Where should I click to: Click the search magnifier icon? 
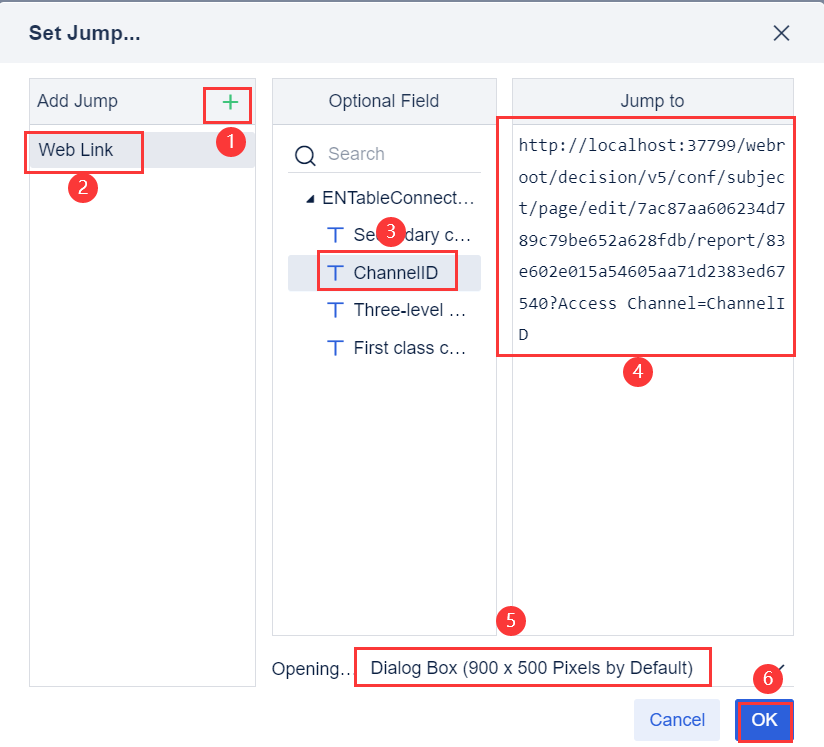[305, 154]
